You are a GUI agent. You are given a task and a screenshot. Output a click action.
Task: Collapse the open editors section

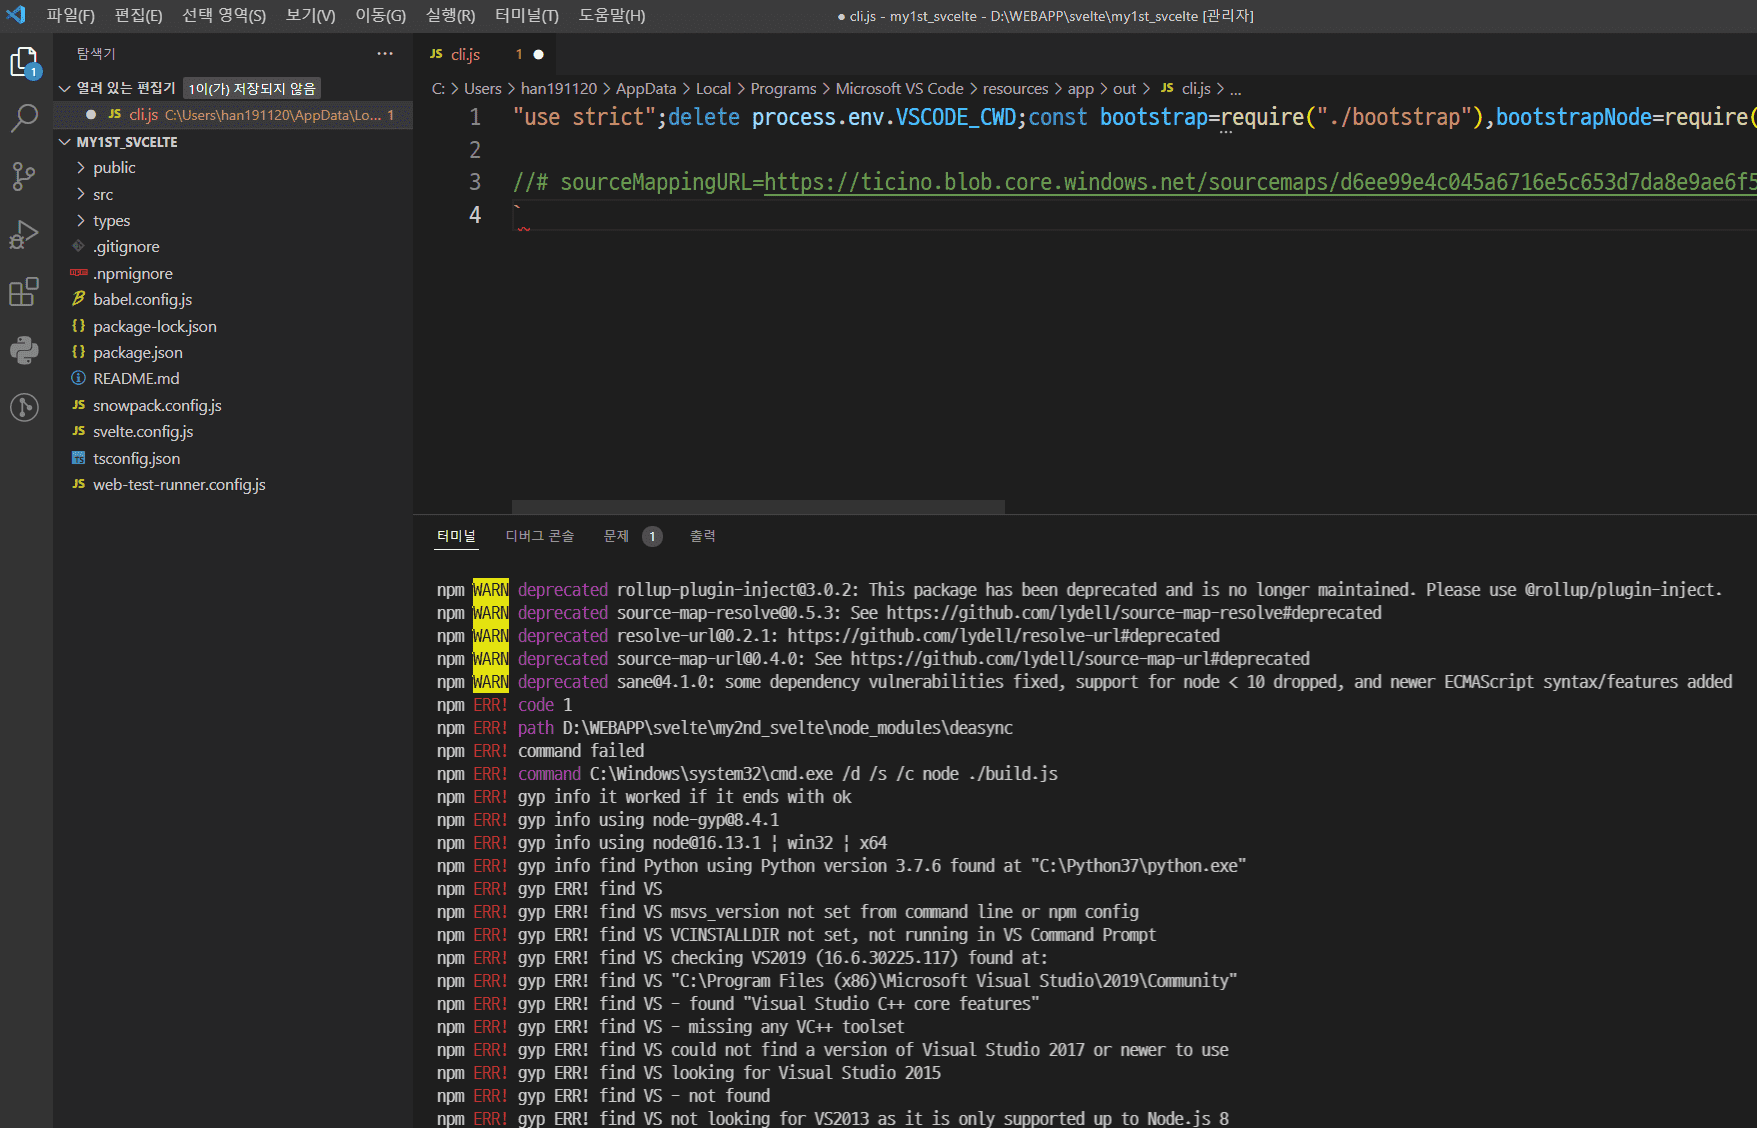pos(65,89)
